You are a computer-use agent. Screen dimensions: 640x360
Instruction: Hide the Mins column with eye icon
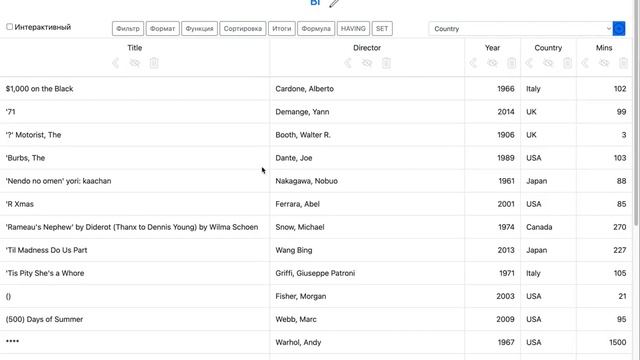[604, 63]
